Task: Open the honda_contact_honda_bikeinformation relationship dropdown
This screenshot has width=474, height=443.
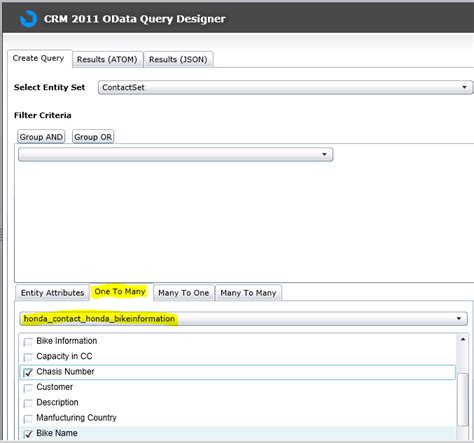Action: [243, 319]
